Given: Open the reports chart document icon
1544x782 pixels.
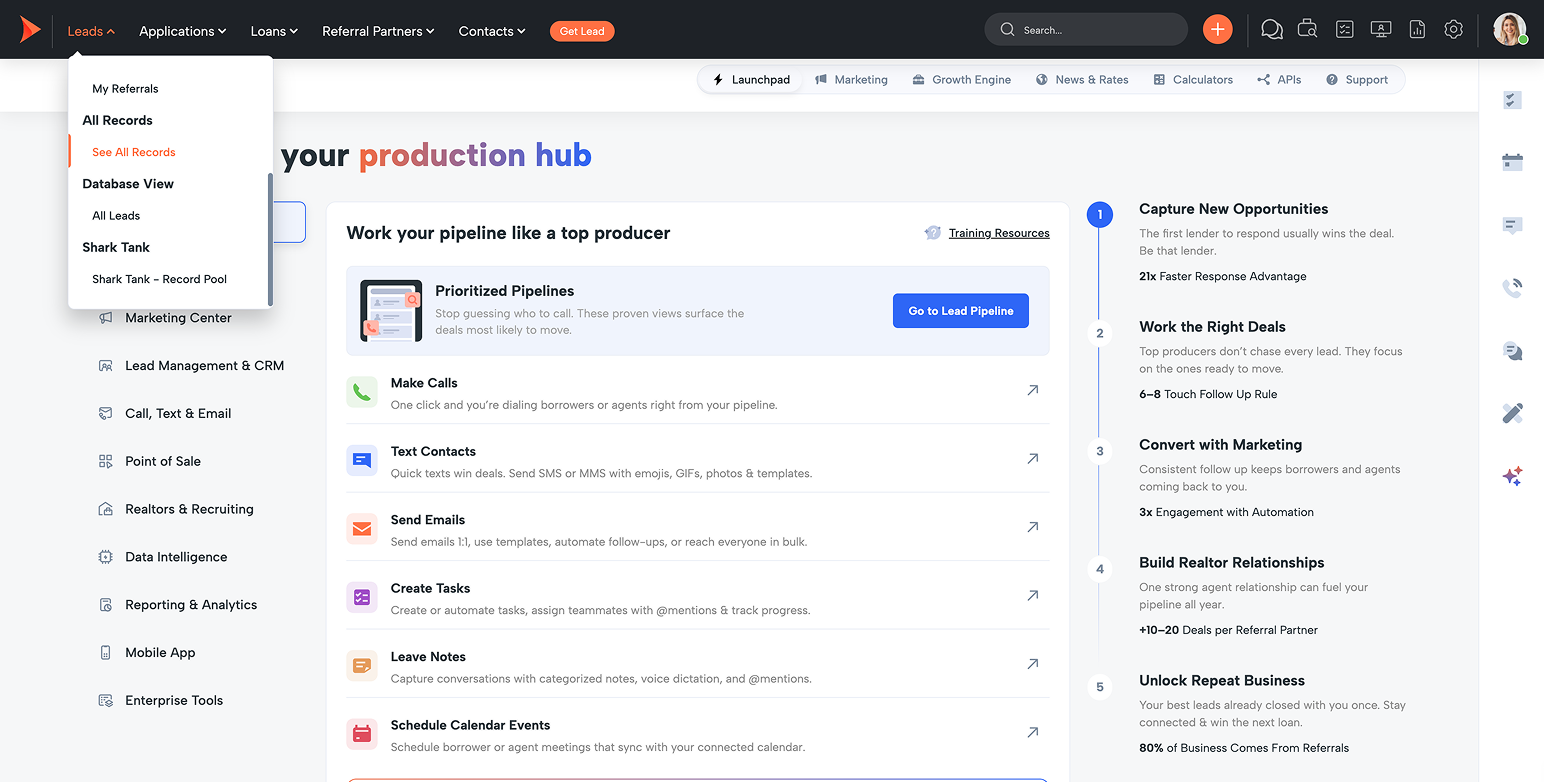Looking at the screenshot, I should (x=1417, y=30).
